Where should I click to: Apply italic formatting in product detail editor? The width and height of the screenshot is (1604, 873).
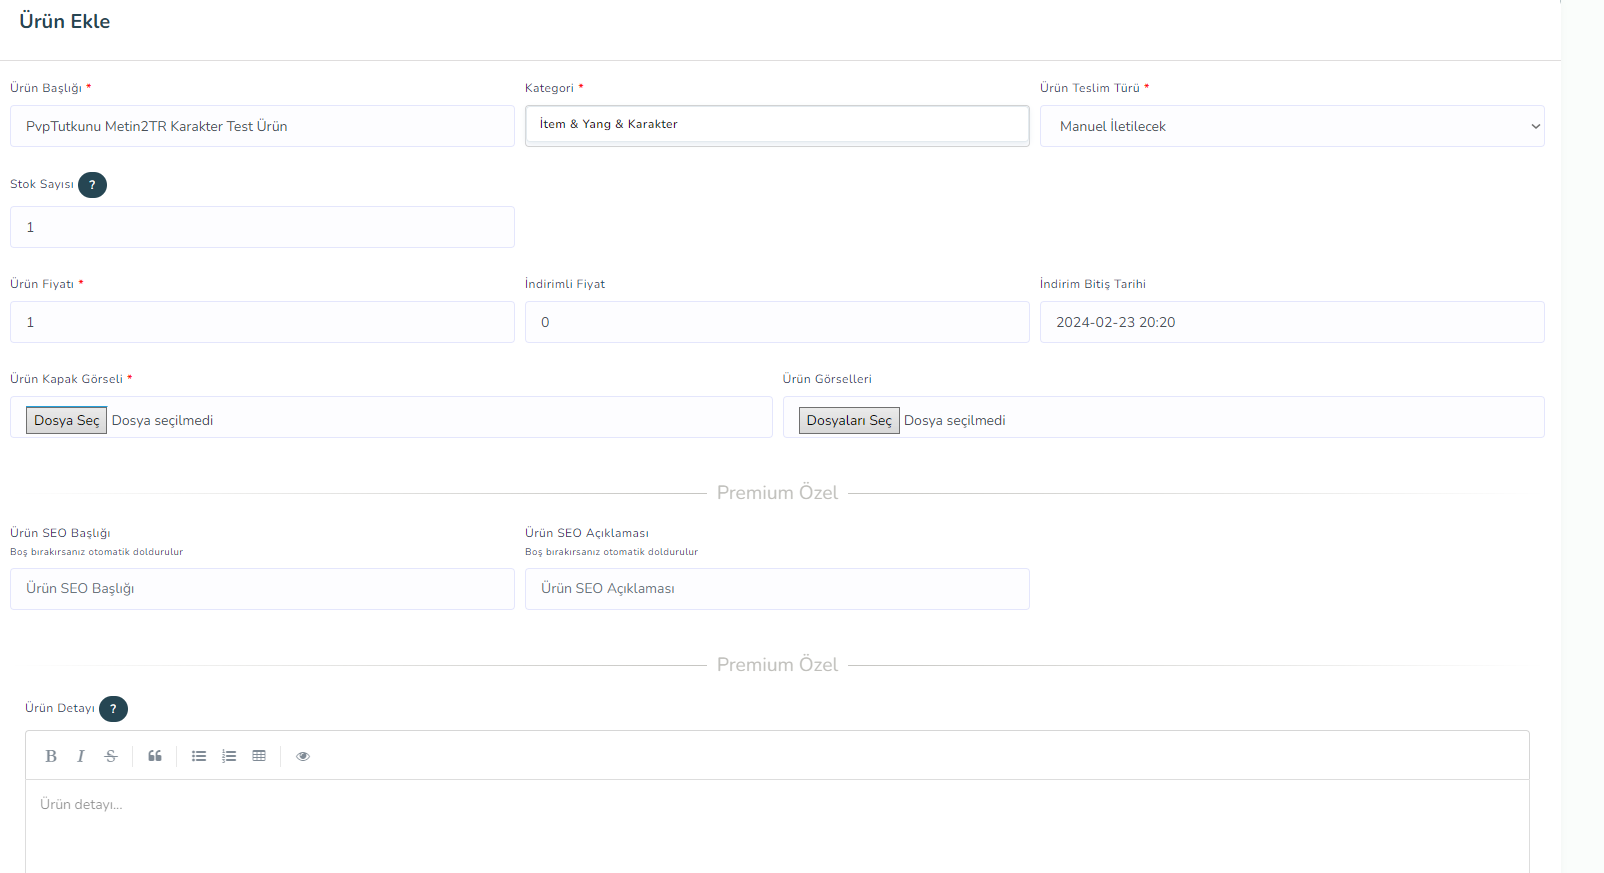coord(81,756)
